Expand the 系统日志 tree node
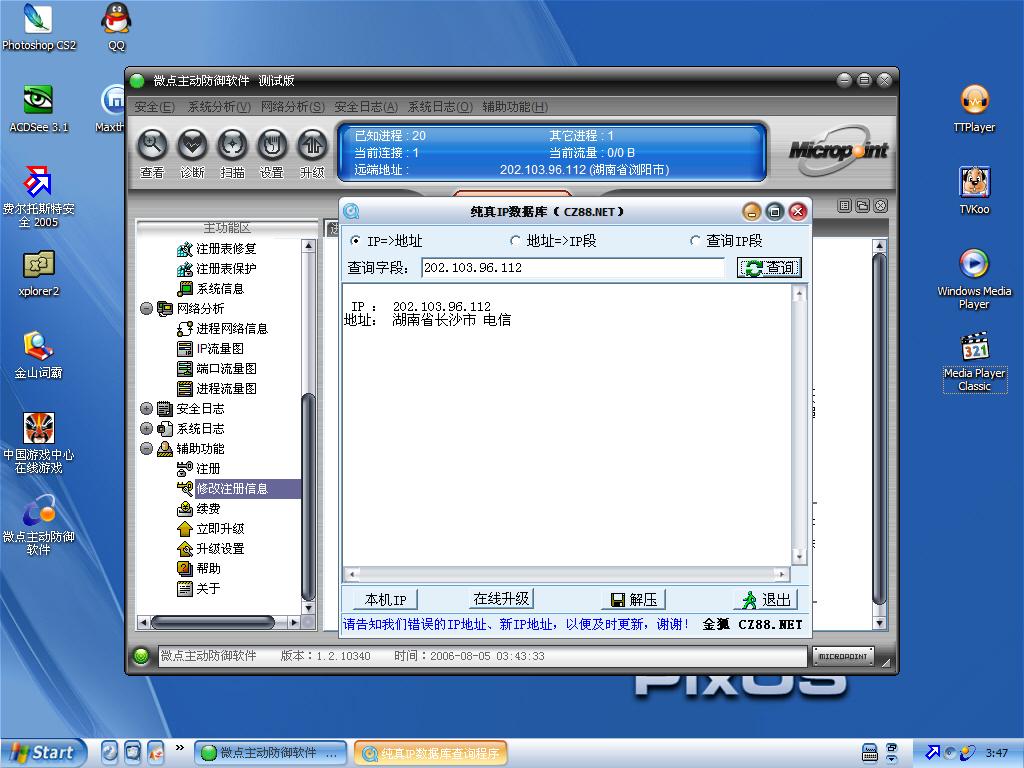1024x768 pixels. pos(146,428)
